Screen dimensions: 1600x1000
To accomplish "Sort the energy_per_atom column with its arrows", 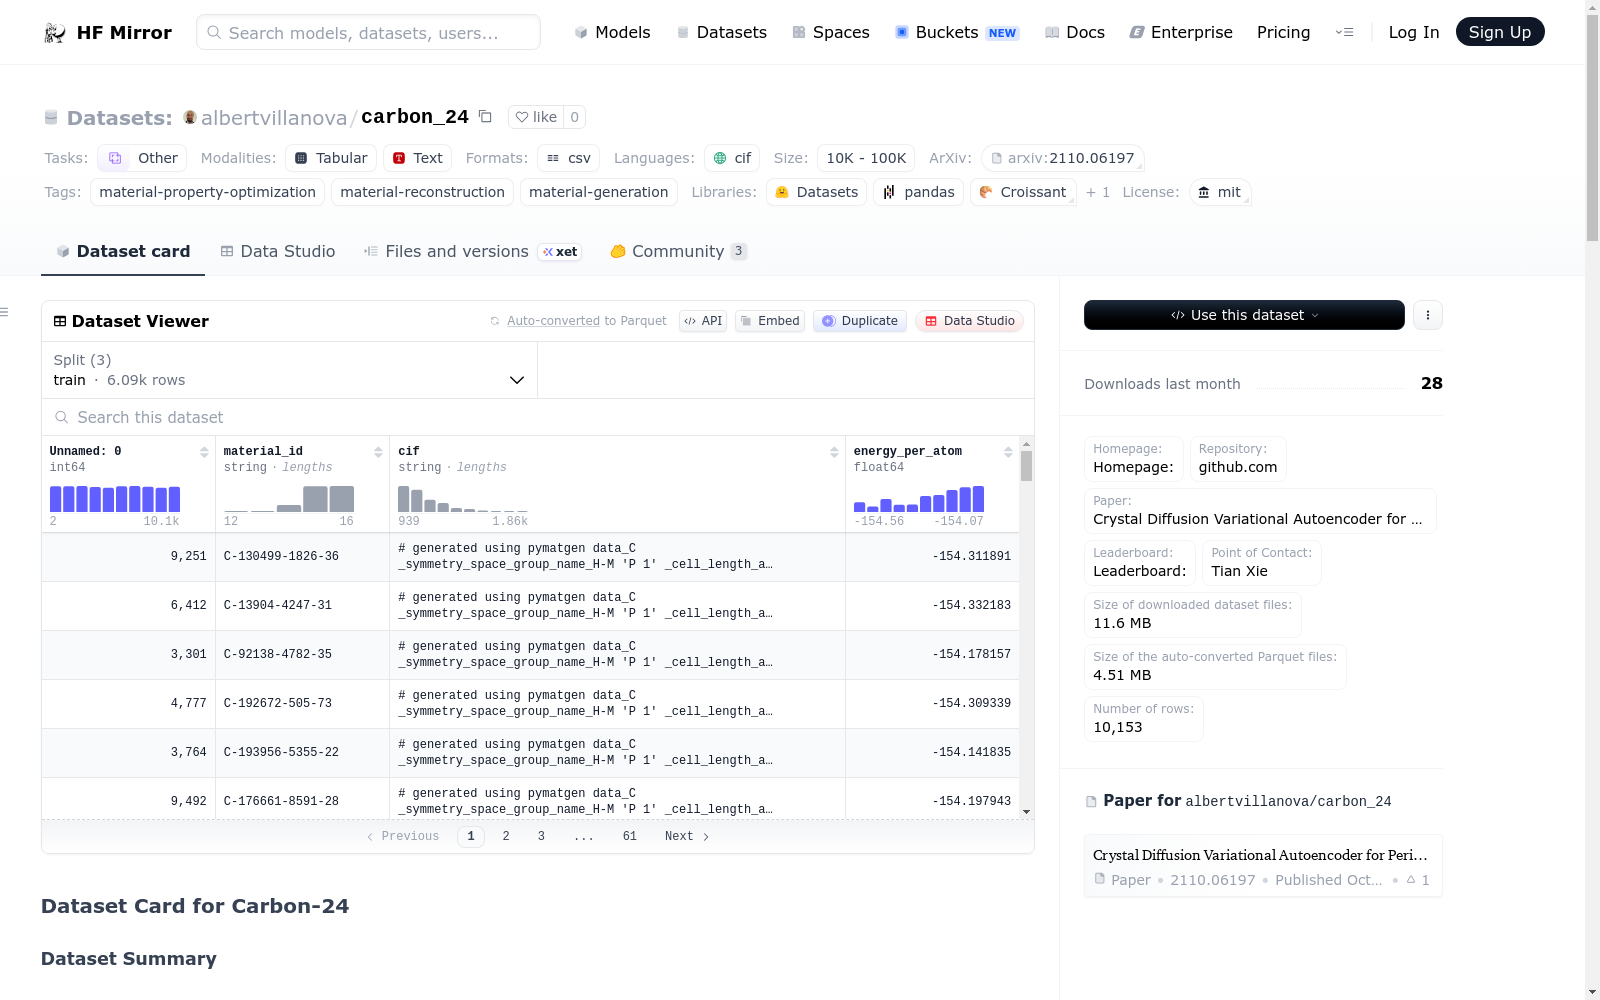I will (x=1008, y=452).
